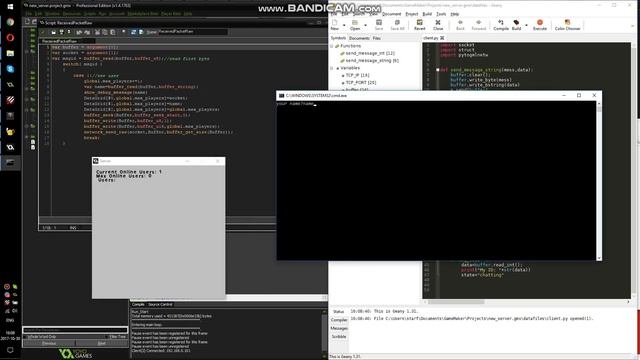Click the Compile icon in Geany toolbar
640x360 pixels.
(x=501, y=24)
